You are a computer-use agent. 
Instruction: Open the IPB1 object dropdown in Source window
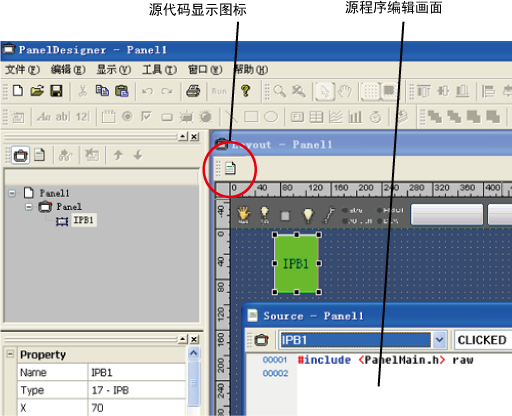pyautogui.click(x=439, y=340)
